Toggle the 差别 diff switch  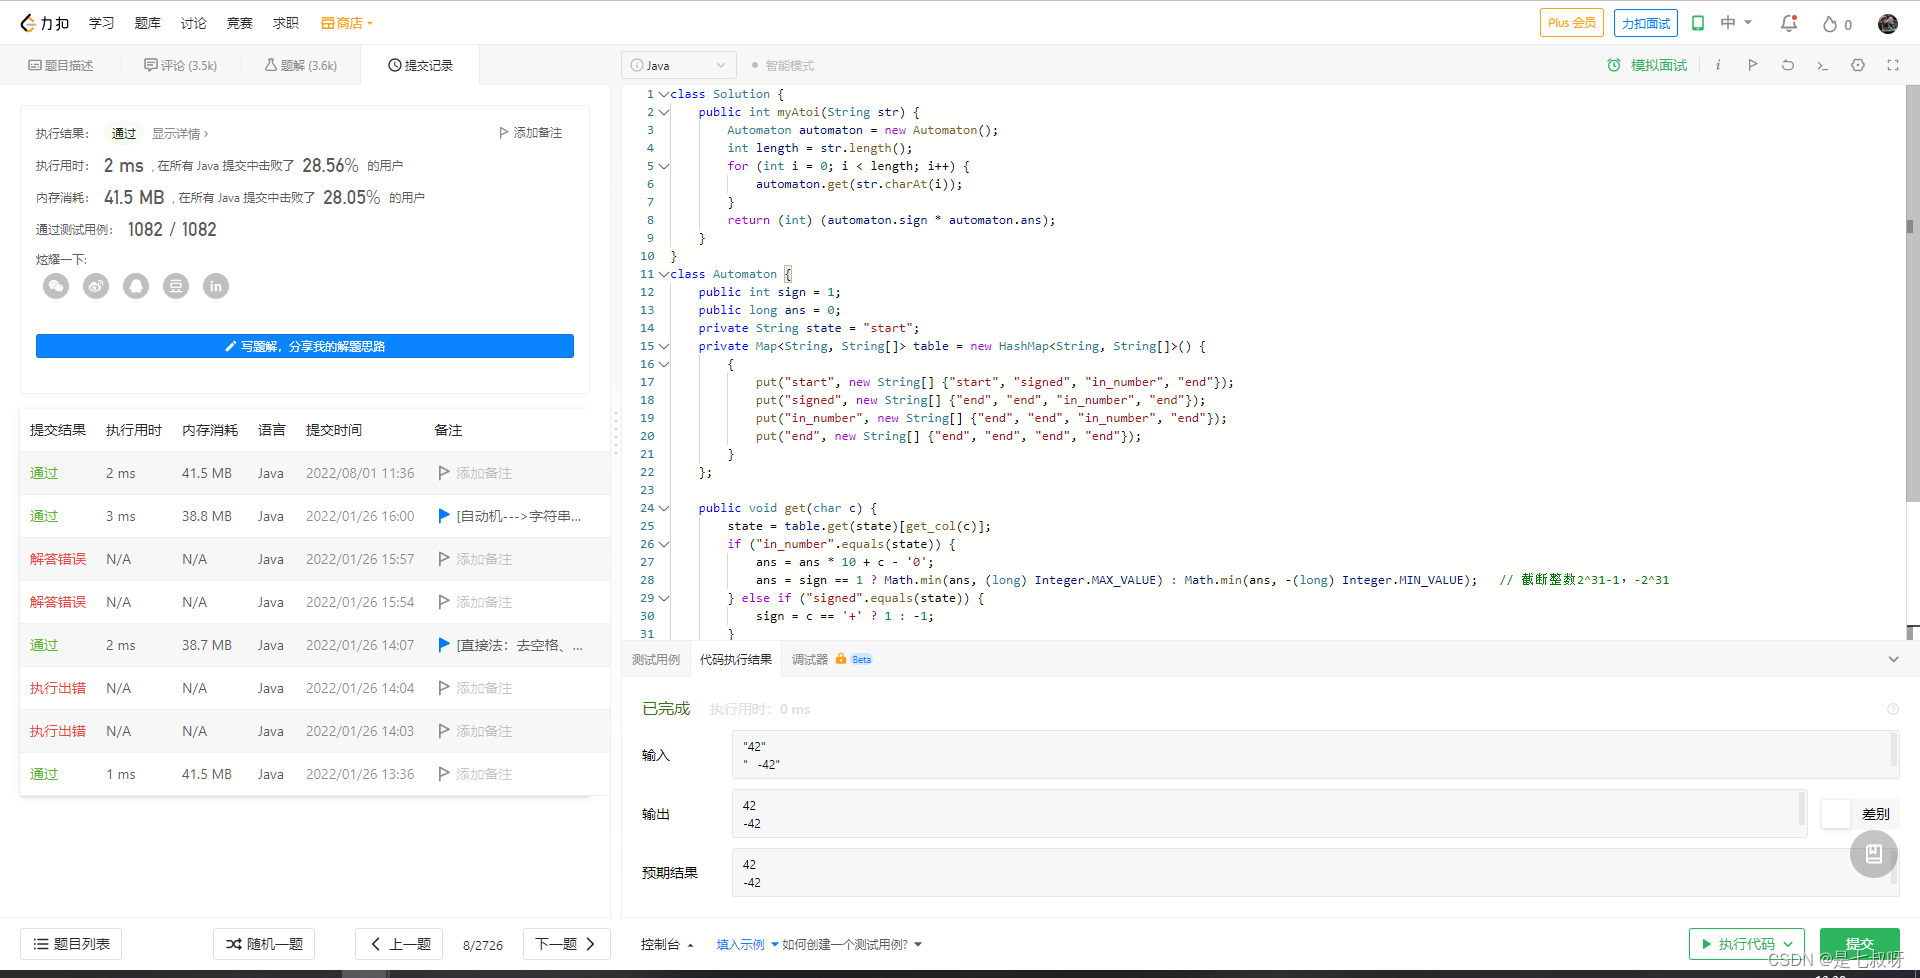(x=1836, y=814)
